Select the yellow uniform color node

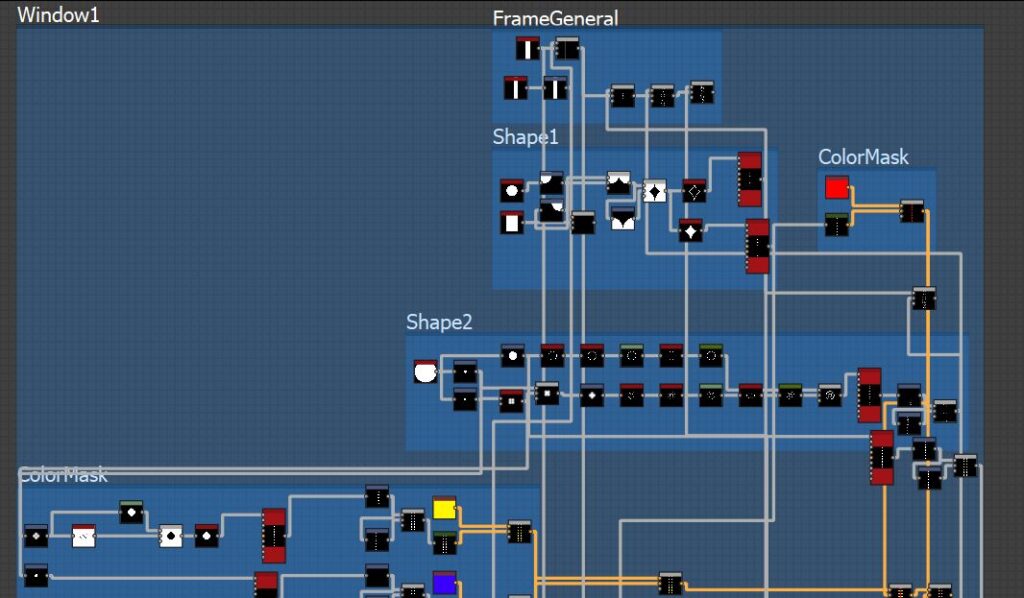(x=444, y=507)
